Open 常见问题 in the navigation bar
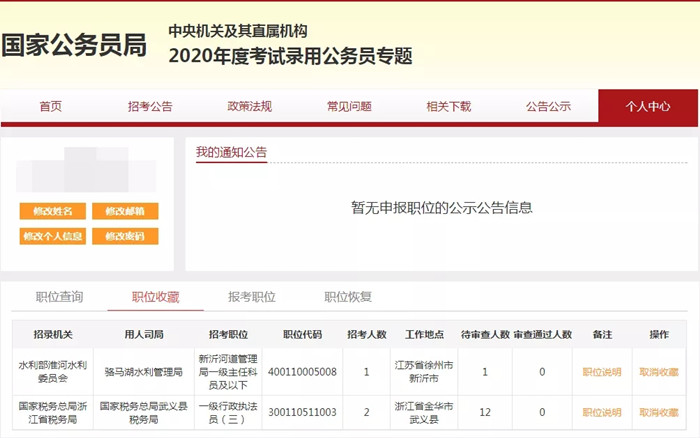Image resolution: width=700 pixels, height=438 pixels. 349,106
